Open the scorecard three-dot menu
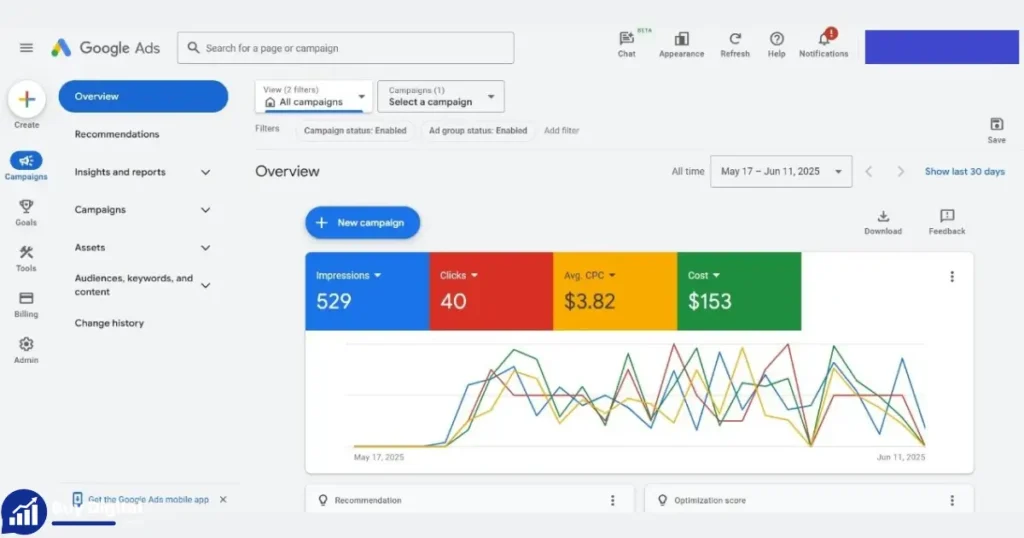The image size is (1024, 538). (952, 277)
